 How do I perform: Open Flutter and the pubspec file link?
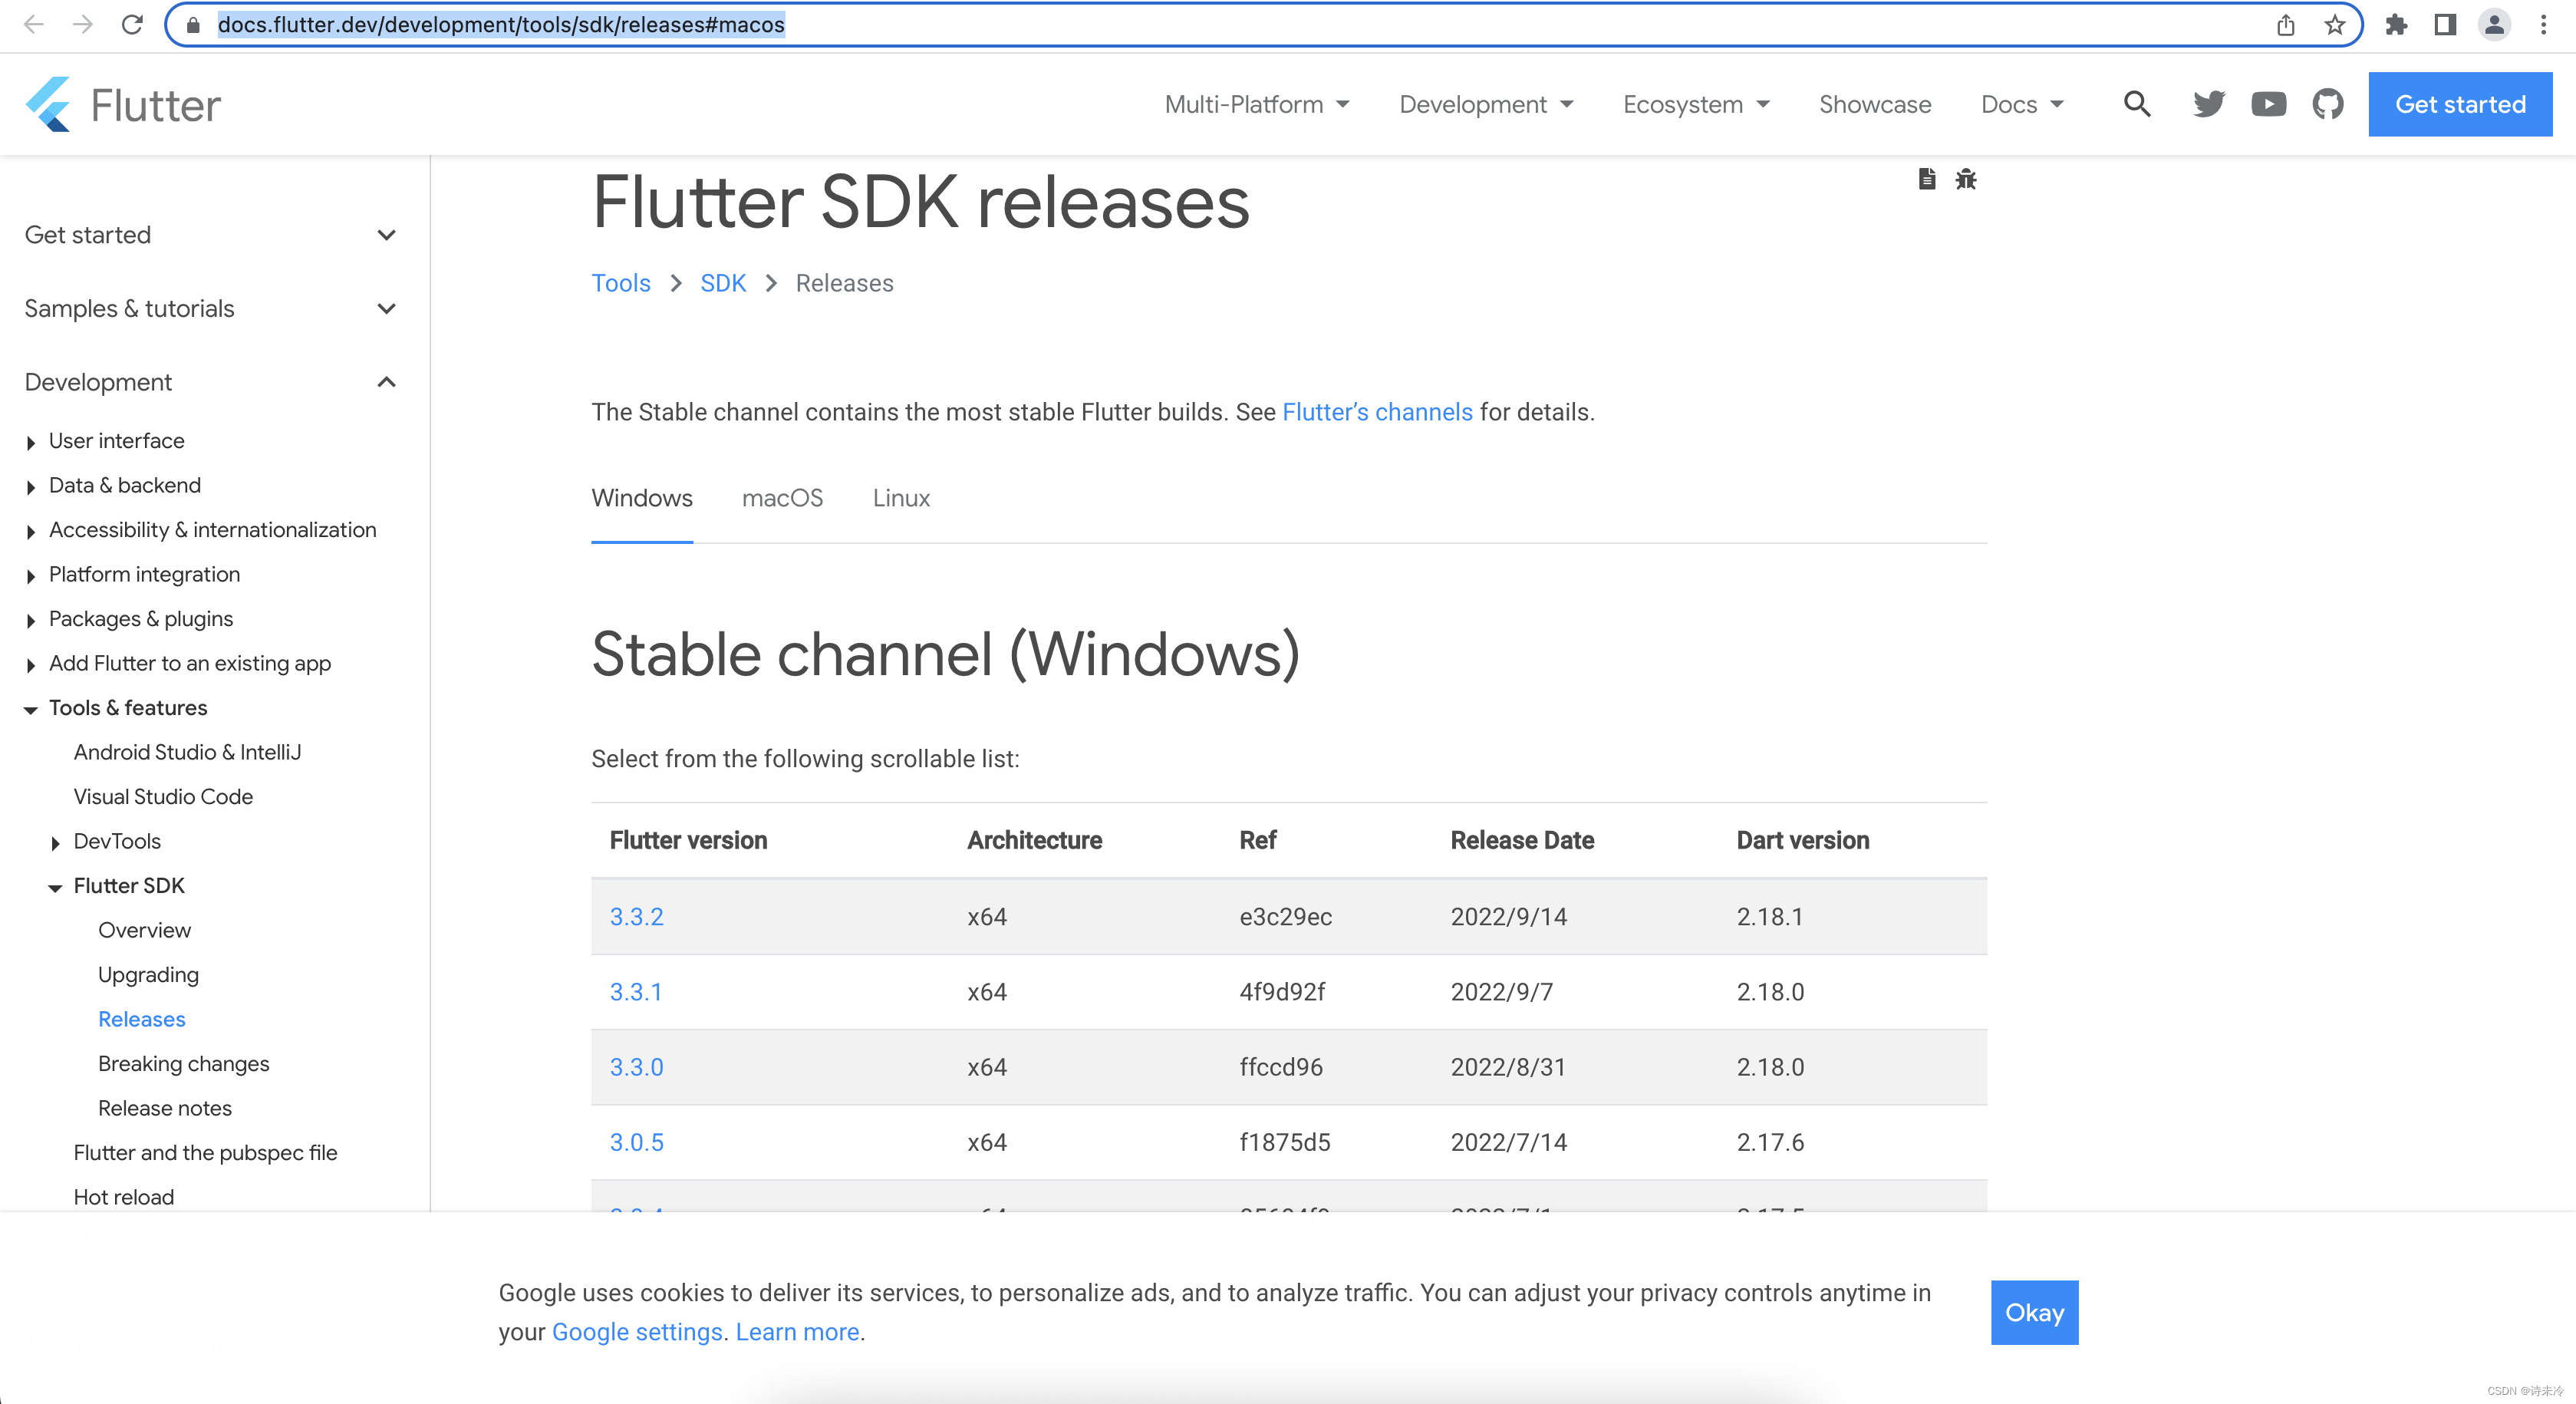[205, 1153]
